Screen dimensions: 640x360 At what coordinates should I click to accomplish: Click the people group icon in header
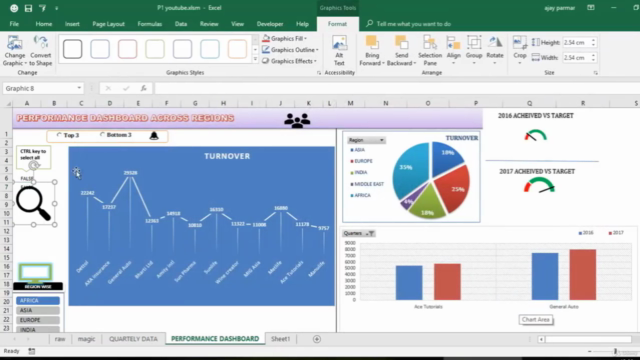297,120
